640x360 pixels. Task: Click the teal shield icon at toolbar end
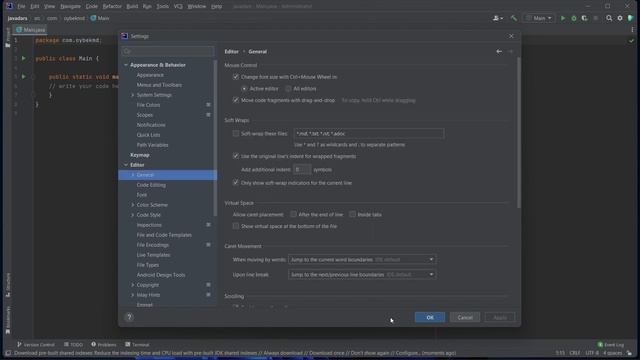(631, 18)
